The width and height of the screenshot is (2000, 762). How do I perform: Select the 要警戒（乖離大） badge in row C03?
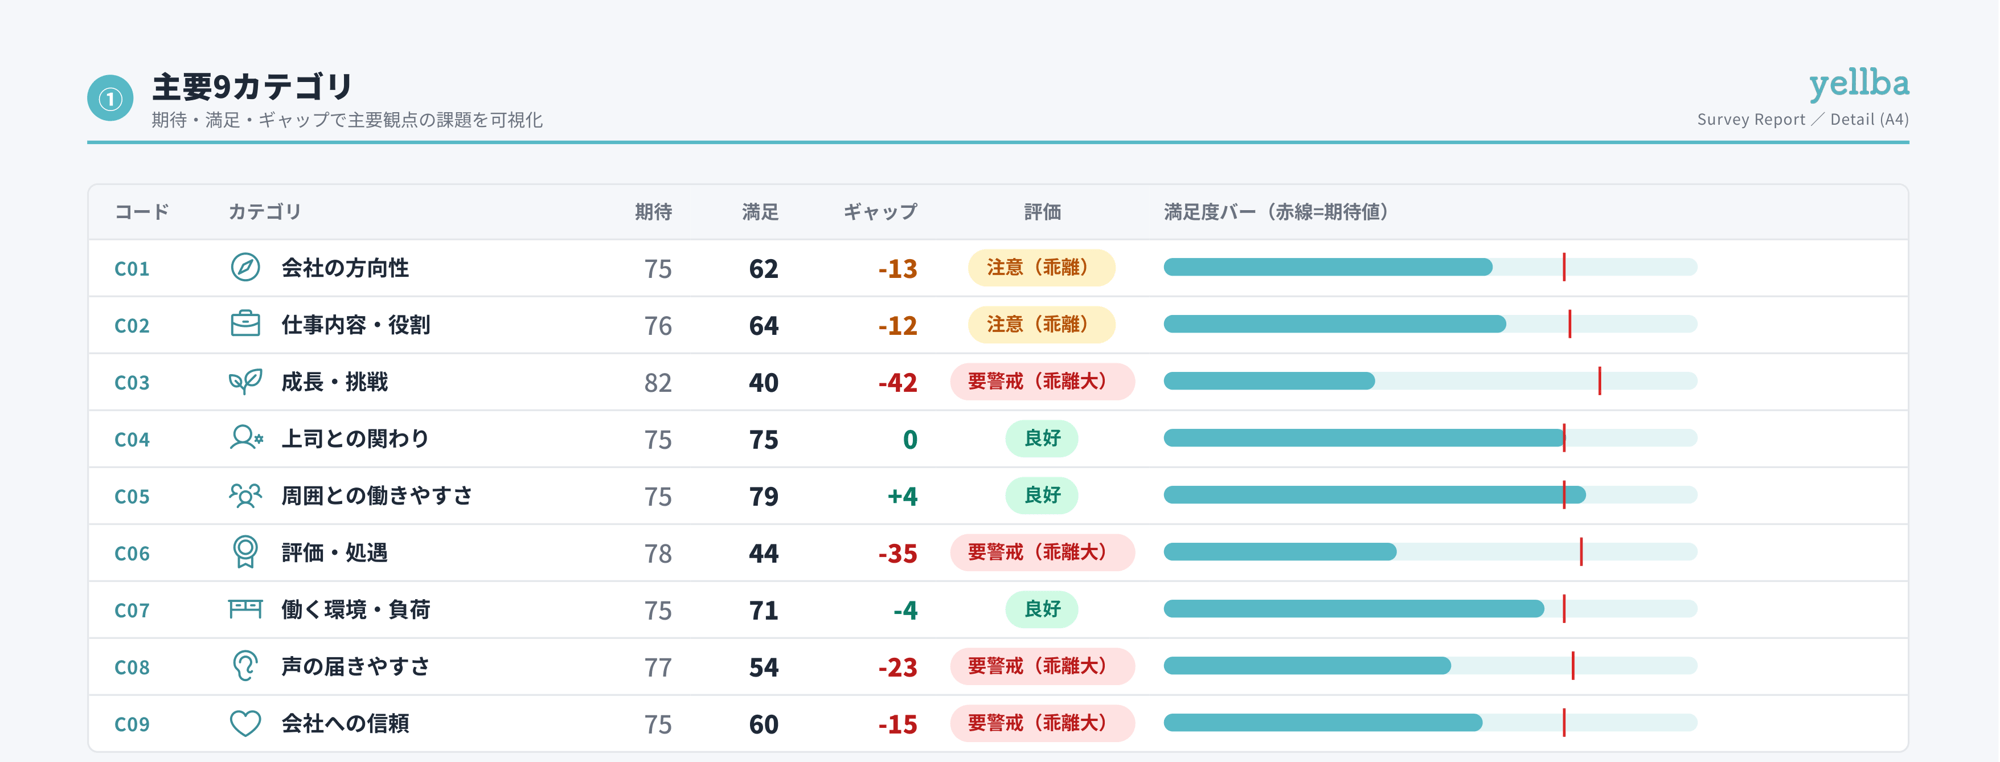[1042, 381]
